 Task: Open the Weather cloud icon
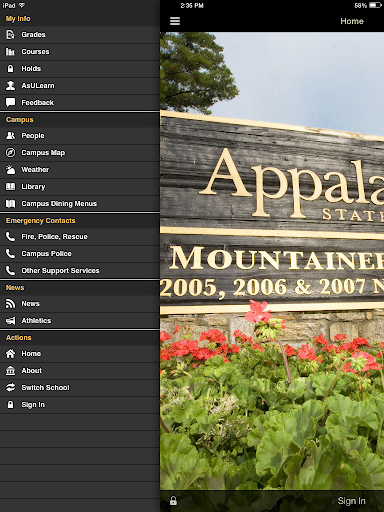click(11, 170)
